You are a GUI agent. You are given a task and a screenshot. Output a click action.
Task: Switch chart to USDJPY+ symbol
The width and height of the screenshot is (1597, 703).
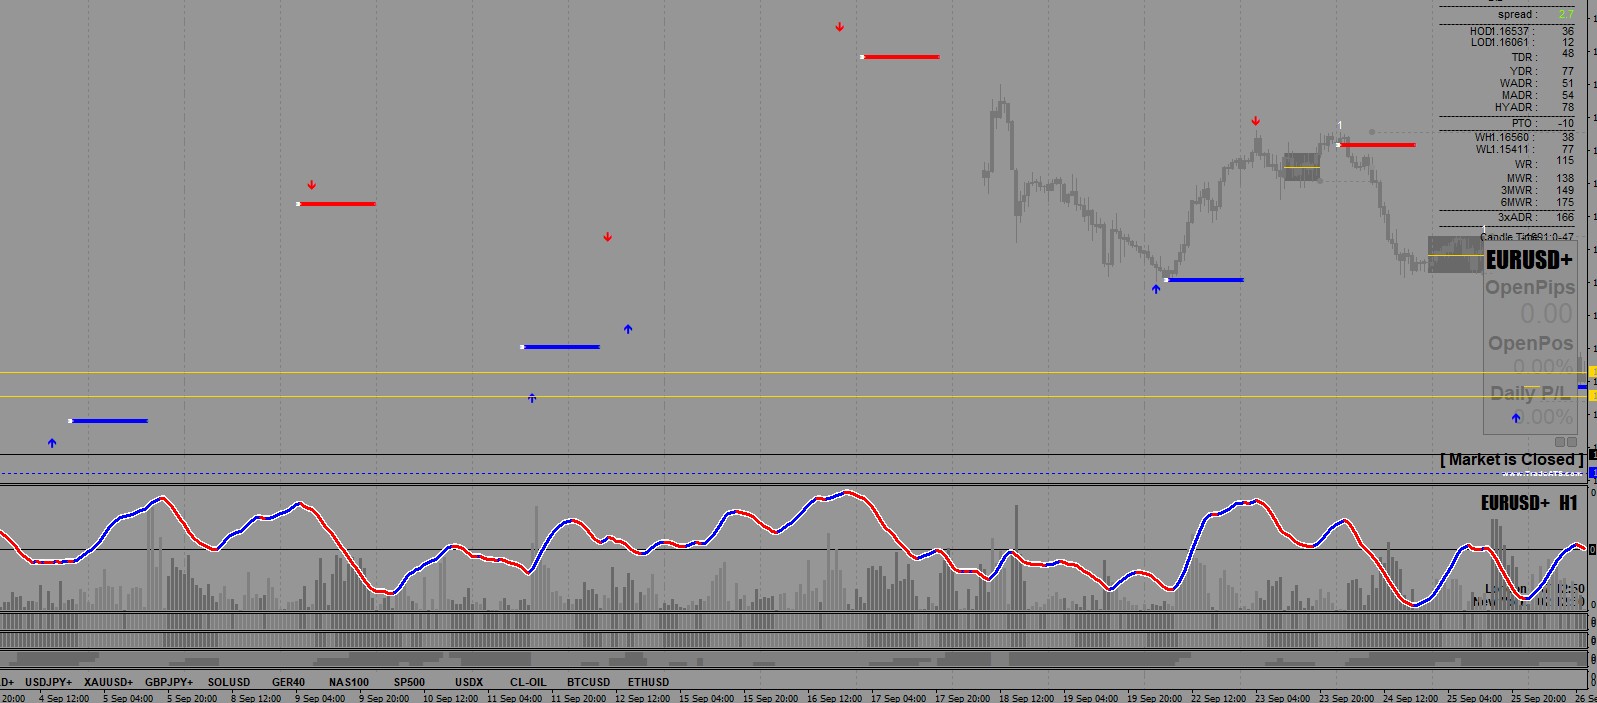click(48, 682)
